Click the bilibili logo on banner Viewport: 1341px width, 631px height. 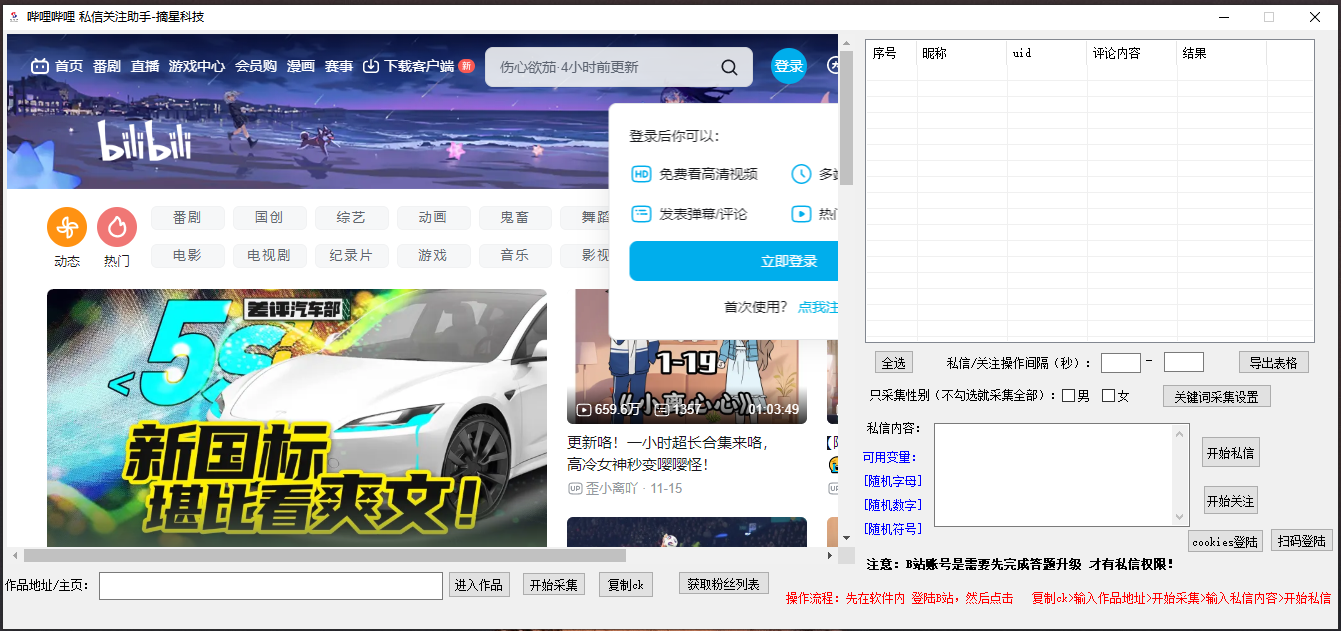[144, 142]
